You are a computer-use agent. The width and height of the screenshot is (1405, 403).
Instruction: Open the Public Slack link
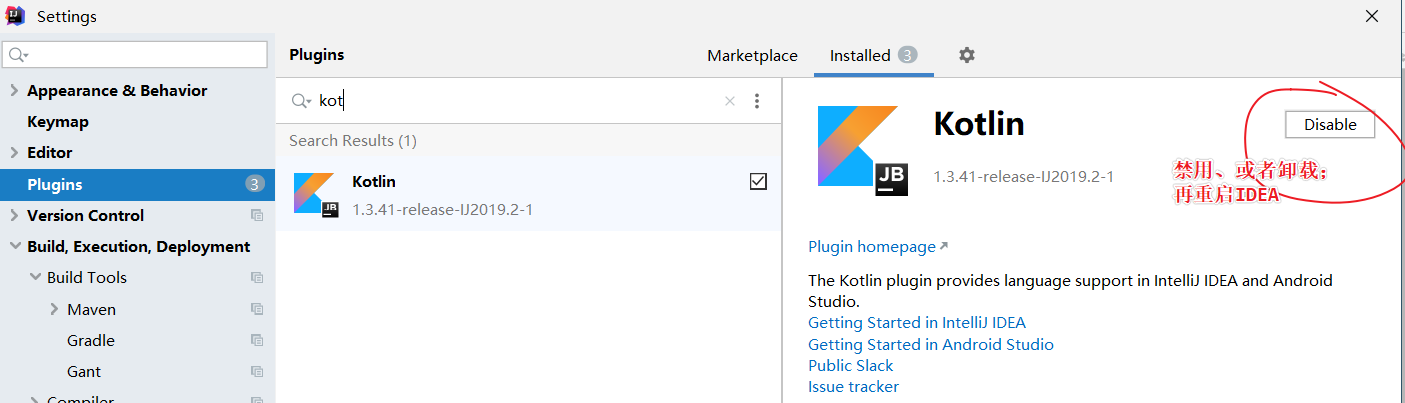tap(851, 366)
